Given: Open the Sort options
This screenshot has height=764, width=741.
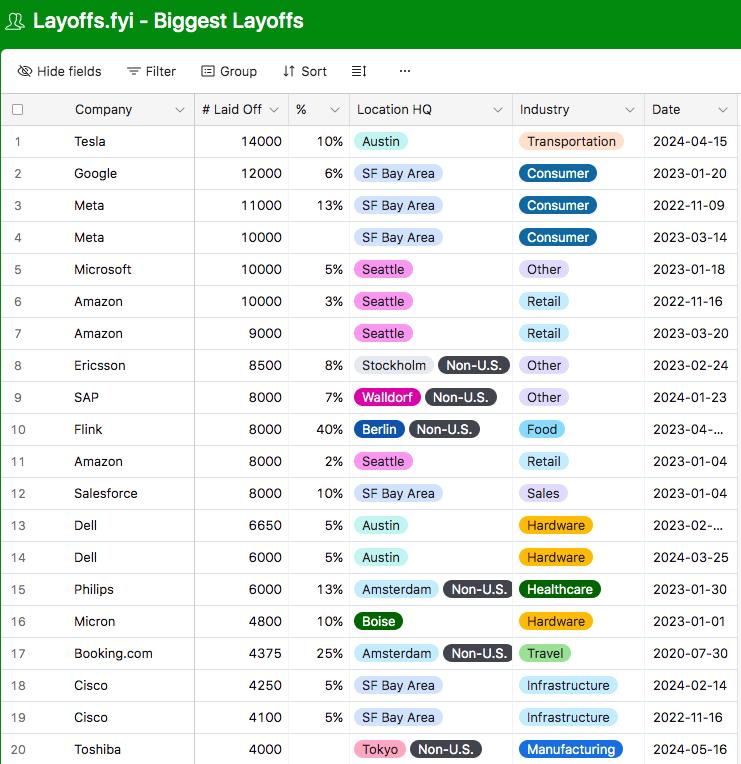Looking at the screenshot, I should (x=304, y=71).
